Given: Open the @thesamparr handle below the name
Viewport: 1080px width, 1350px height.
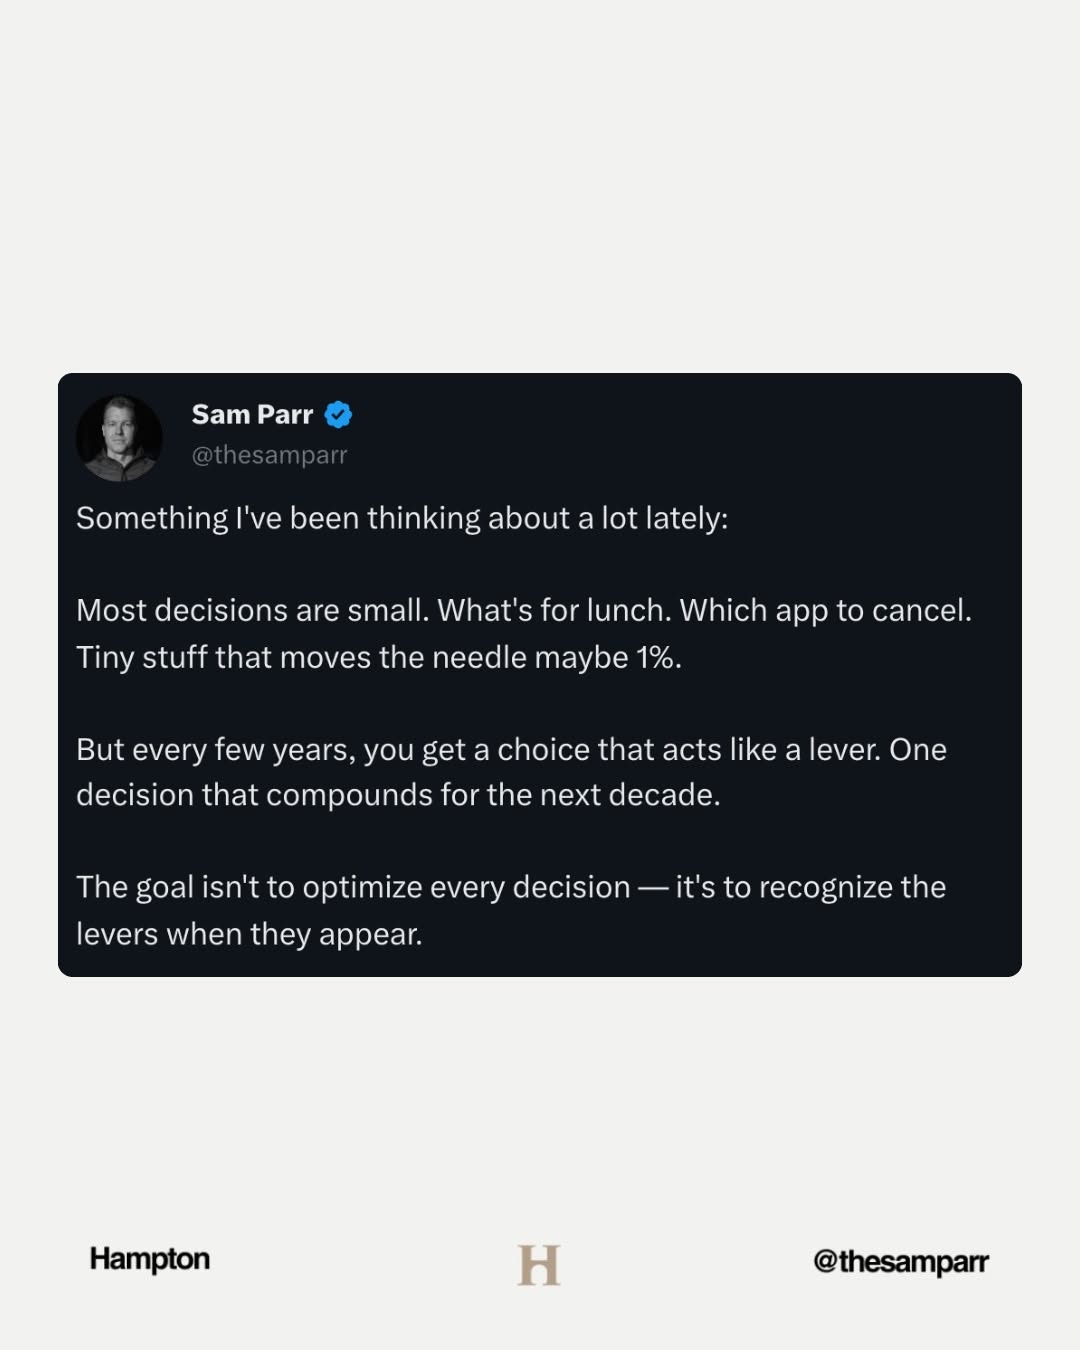Looking at the screenshot, I should [269, 455].
